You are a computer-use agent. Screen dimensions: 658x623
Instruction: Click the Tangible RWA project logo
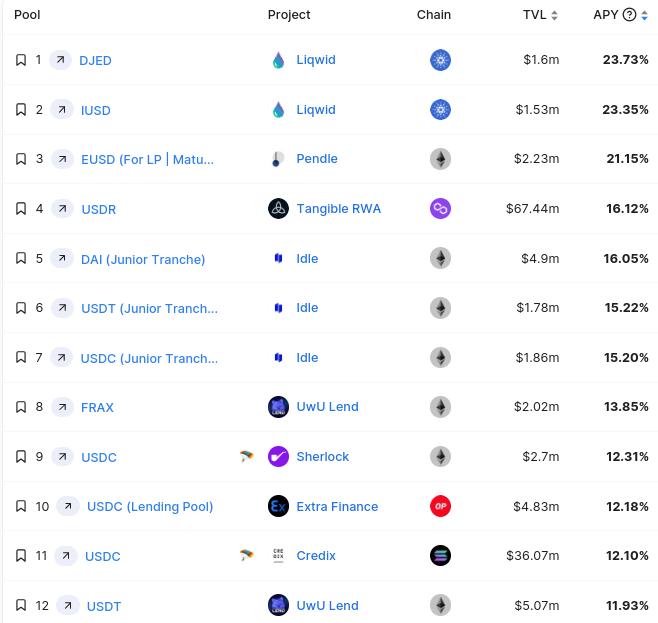tap(278, 208)
